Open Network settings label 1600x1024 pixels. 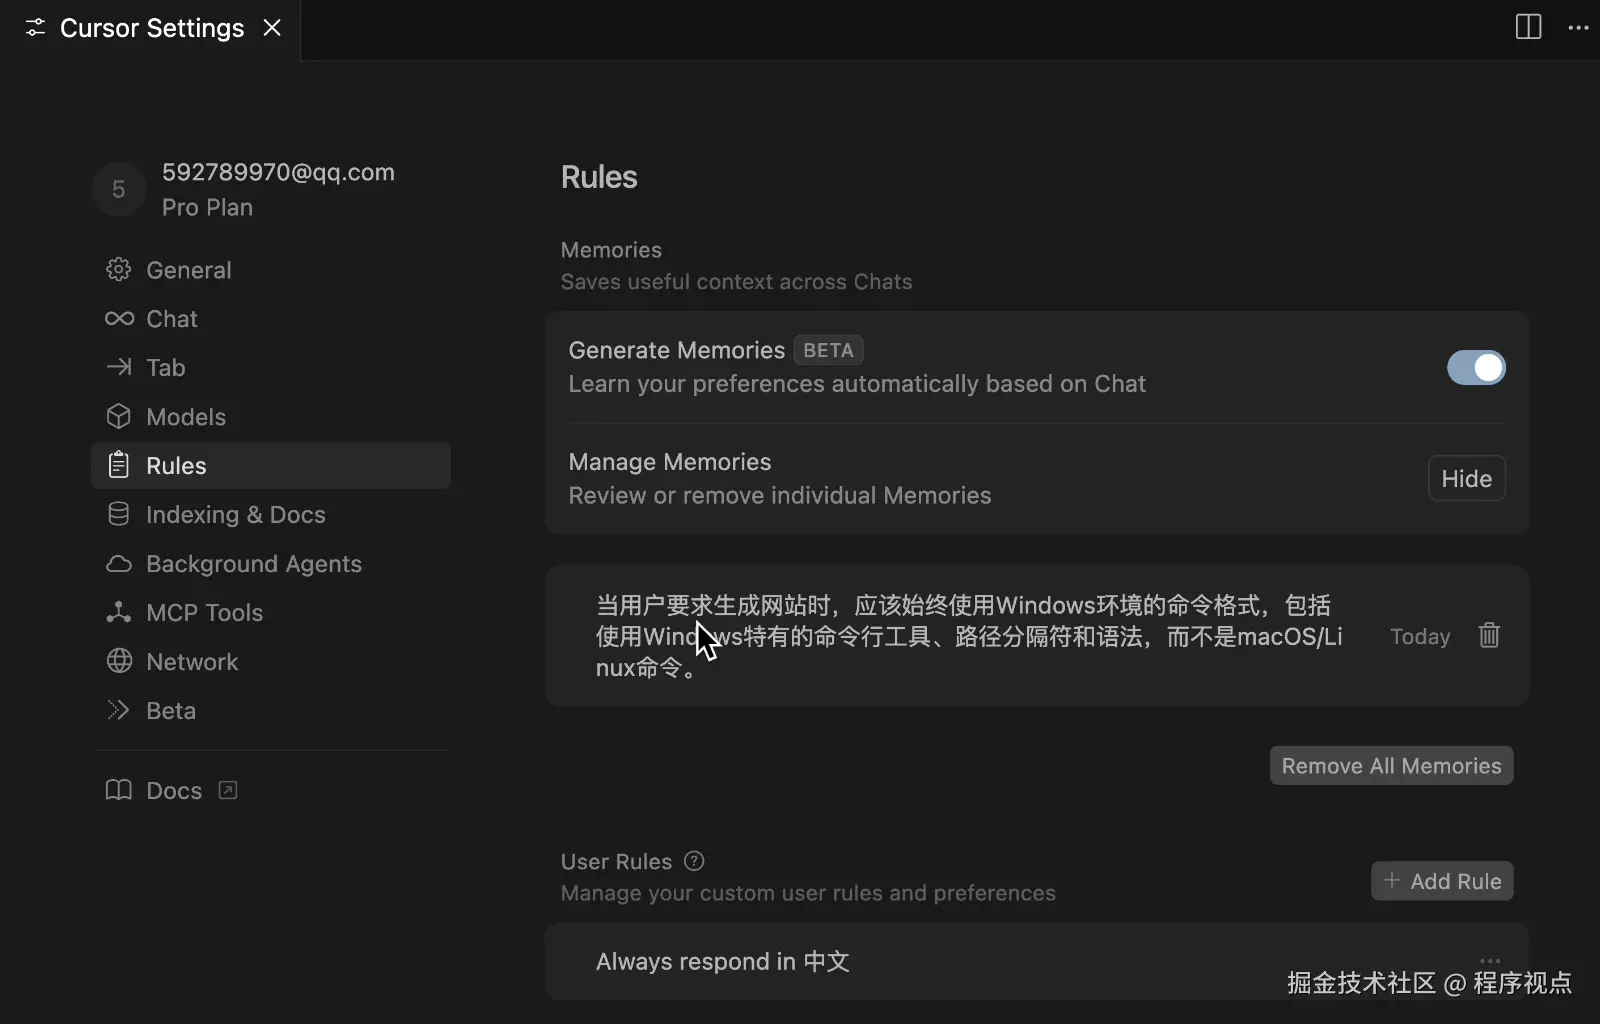coord(192,662)
